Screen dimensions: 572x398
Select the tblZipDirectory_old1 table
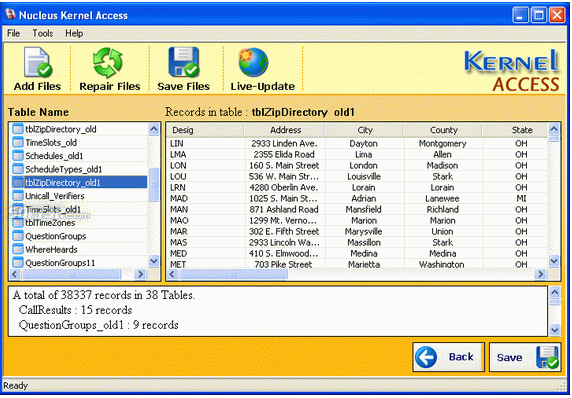click(x=79, y=182)
